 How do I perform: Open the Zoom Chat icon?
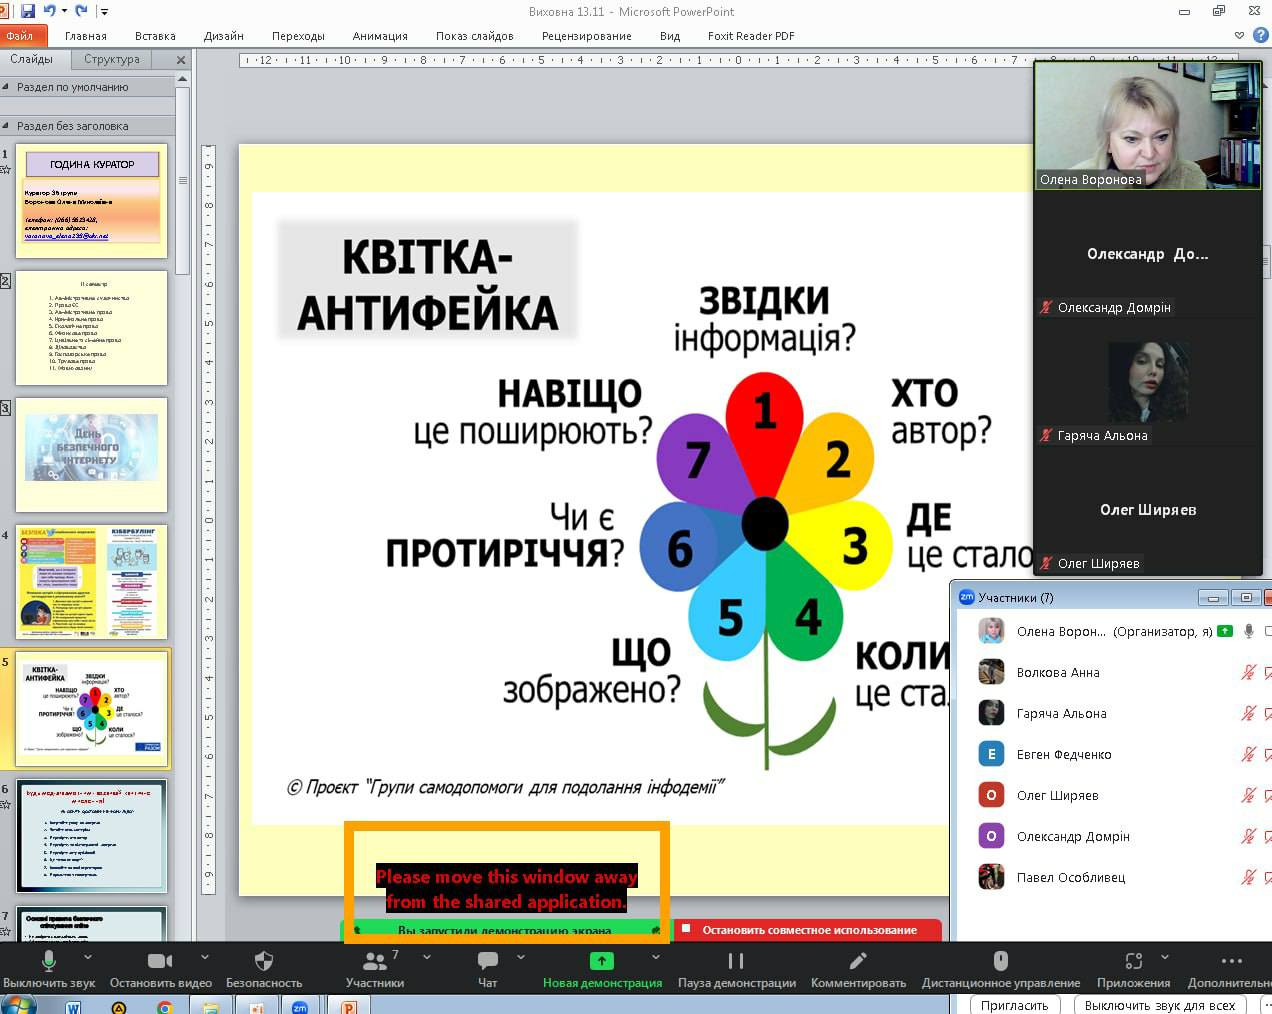pyautogui.click(x=487, y=961)
